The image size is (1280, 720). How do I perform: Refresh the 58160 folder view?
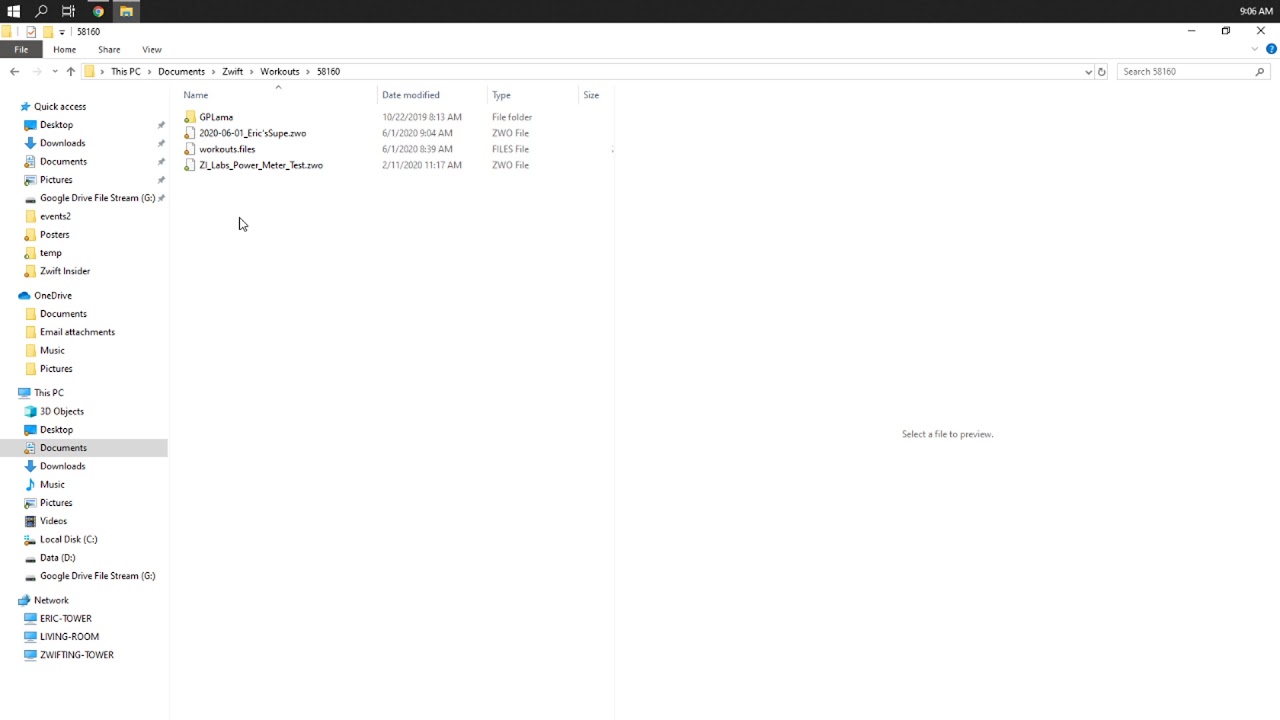tap(1102, 72)
